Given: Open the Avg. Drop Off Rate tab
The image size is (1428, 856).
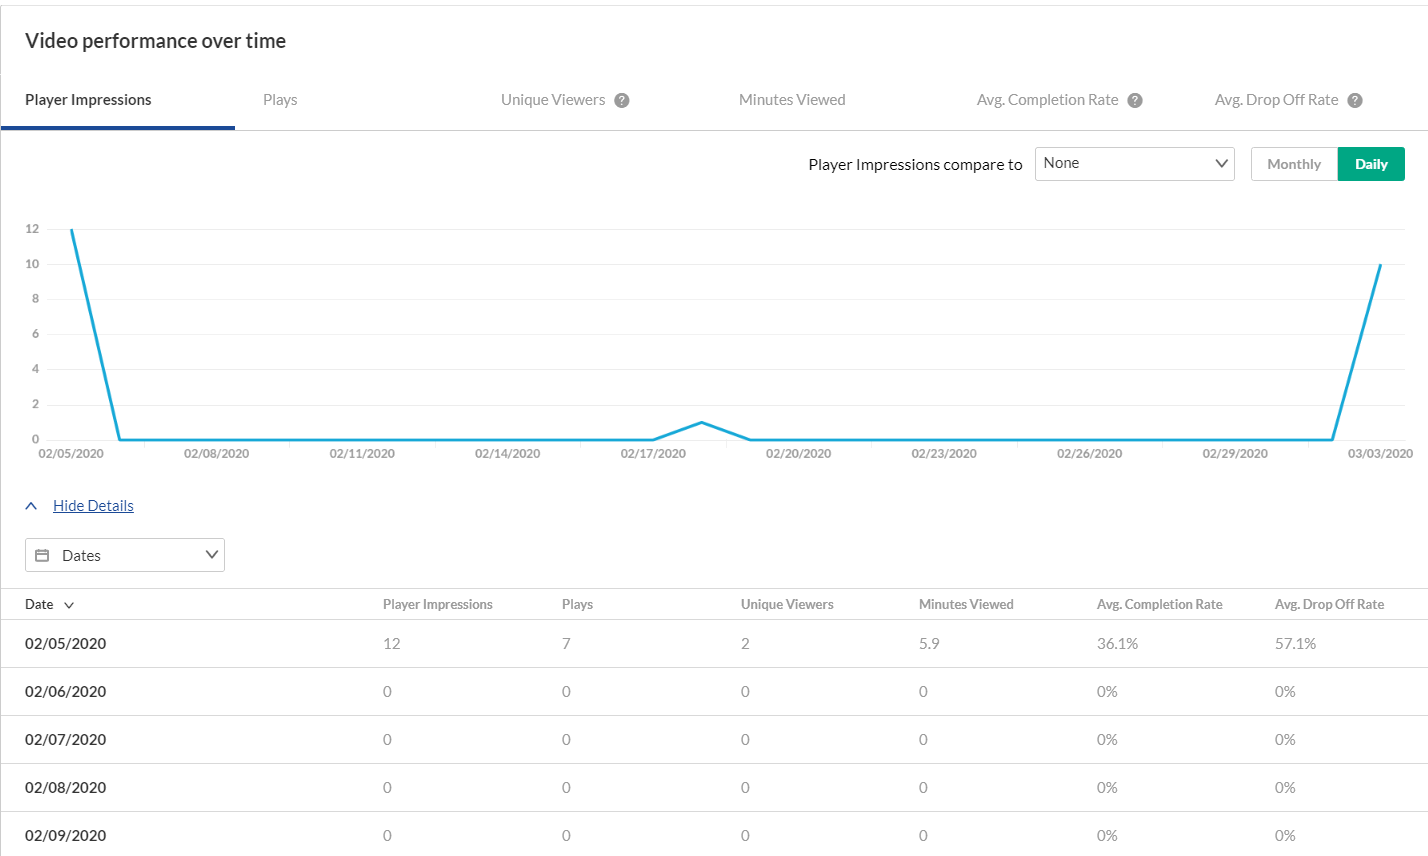Looking at the screenshot, I should (x=1276, y=100).
